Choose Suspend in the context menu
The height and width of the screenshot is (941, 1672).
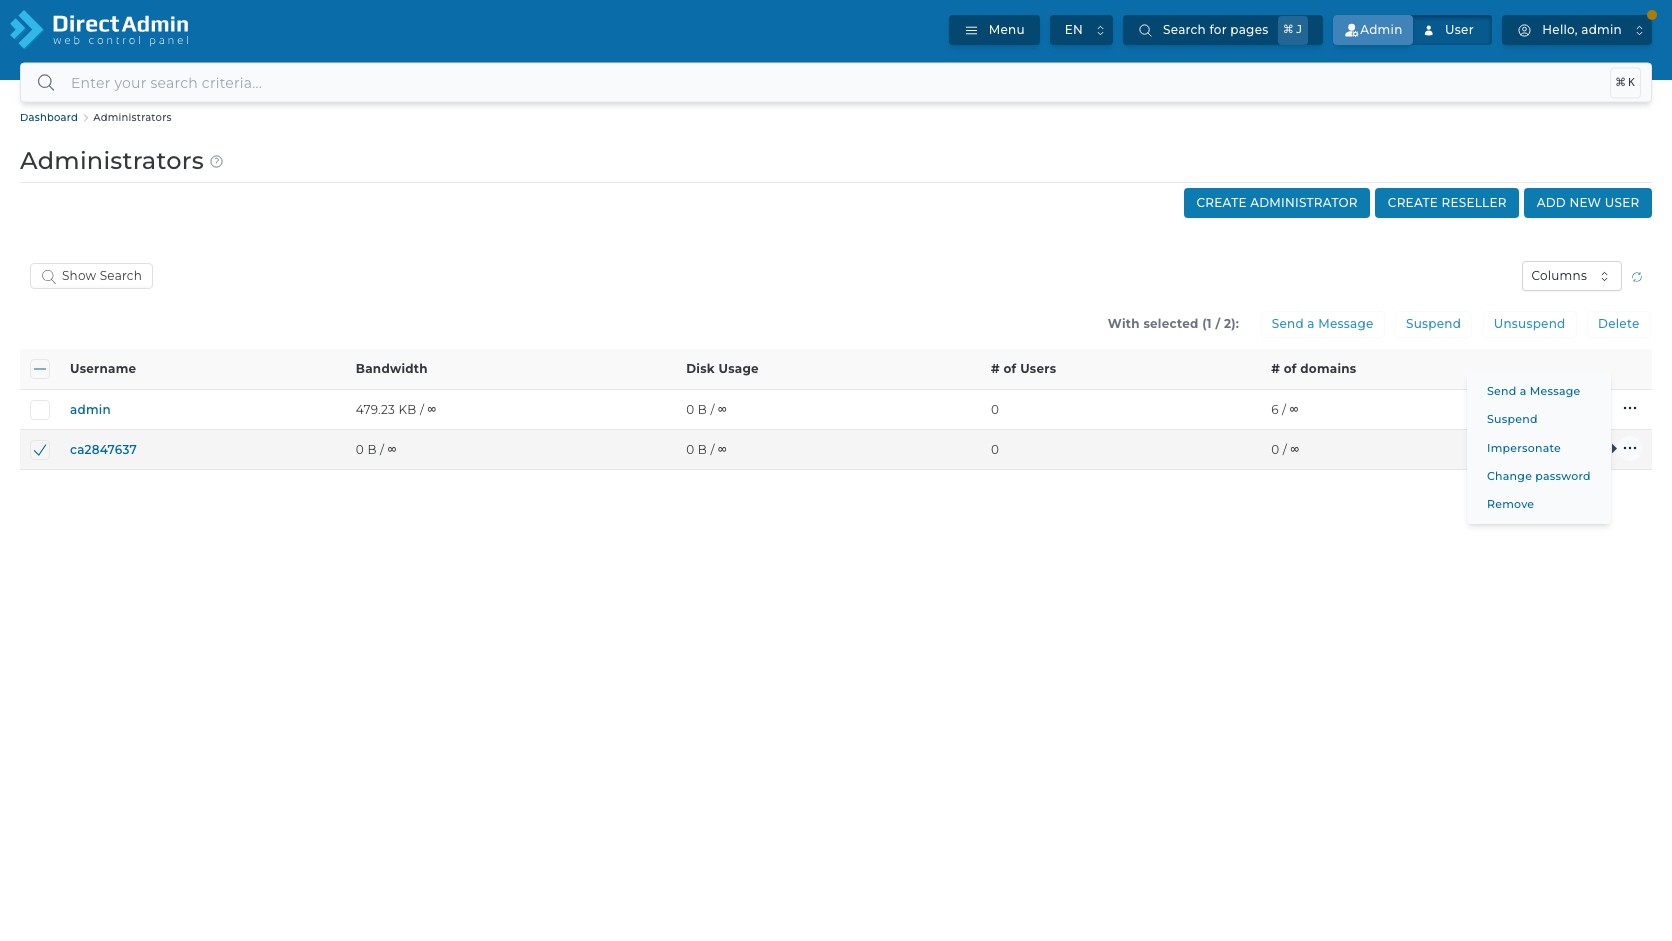tap(1512, 419)
